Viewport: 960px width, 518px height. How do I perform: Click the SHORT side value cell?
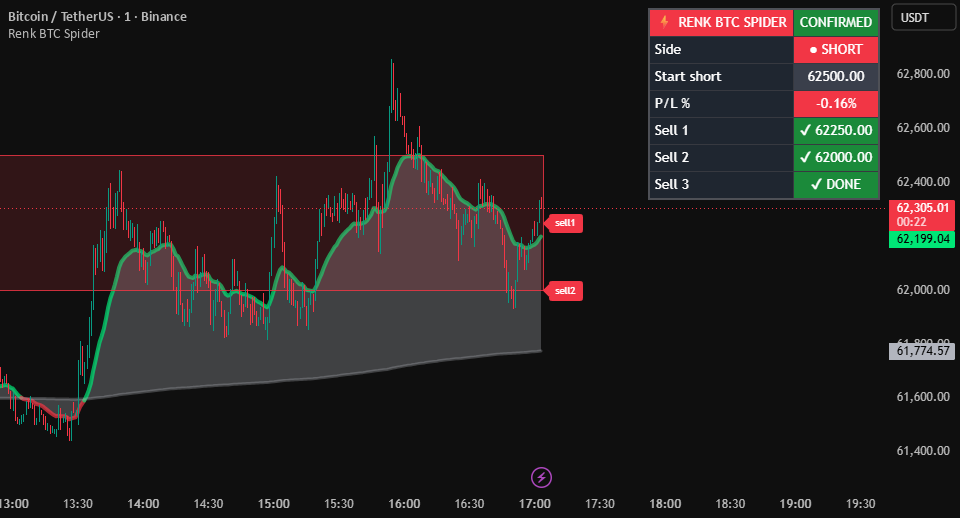coord(836,50)
